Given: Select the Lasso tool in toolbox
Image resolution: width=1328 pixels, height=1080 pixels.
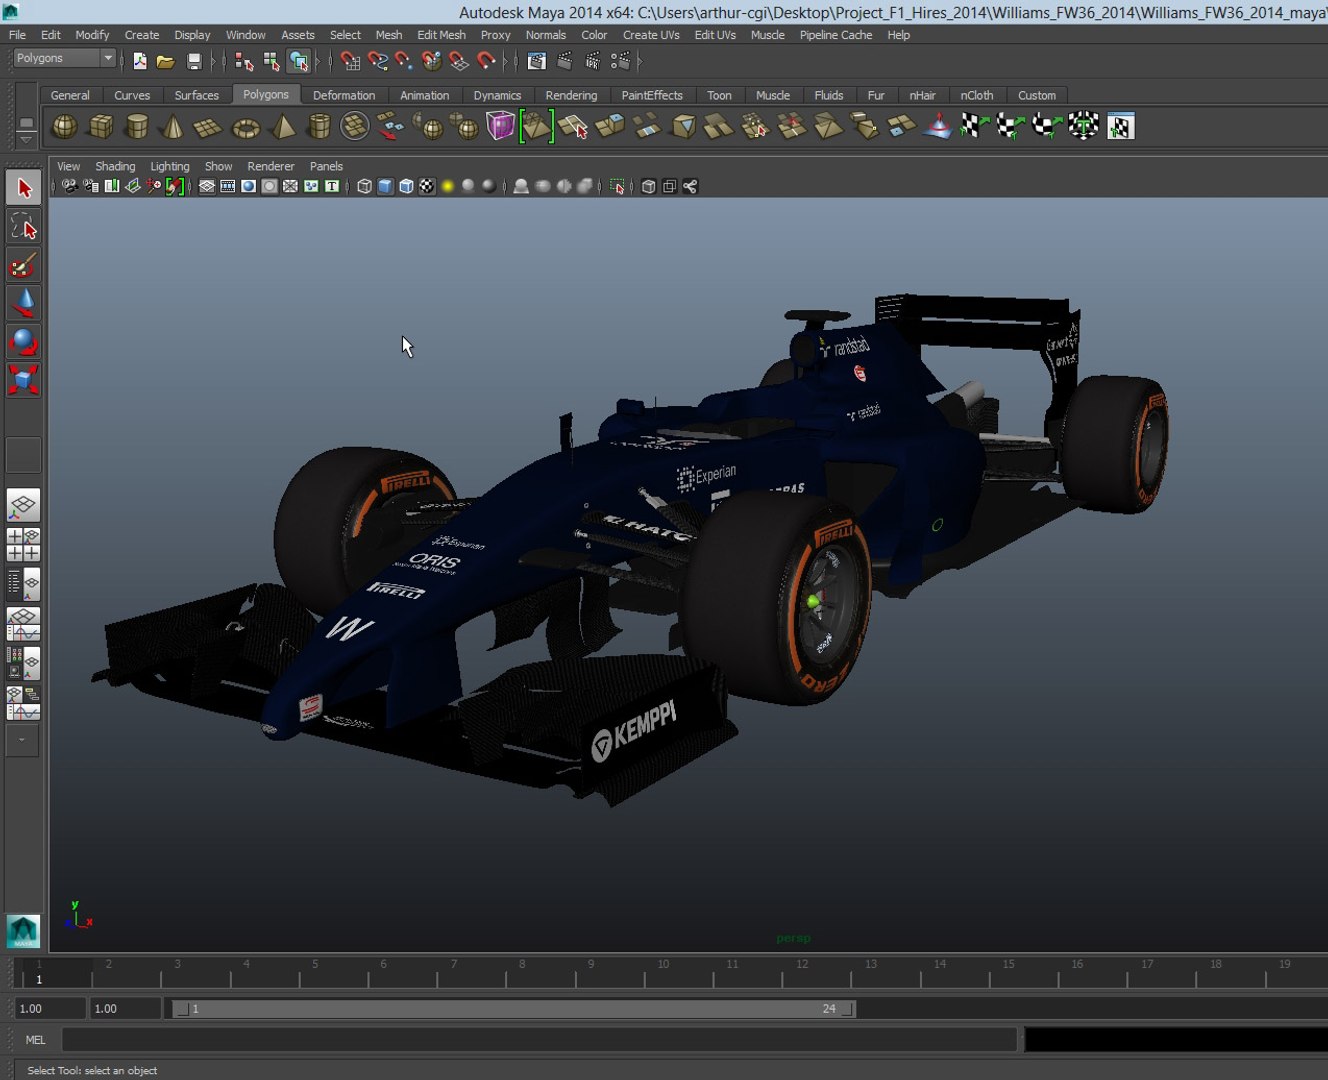Looking at the screenshot, I should click(23, 227).
